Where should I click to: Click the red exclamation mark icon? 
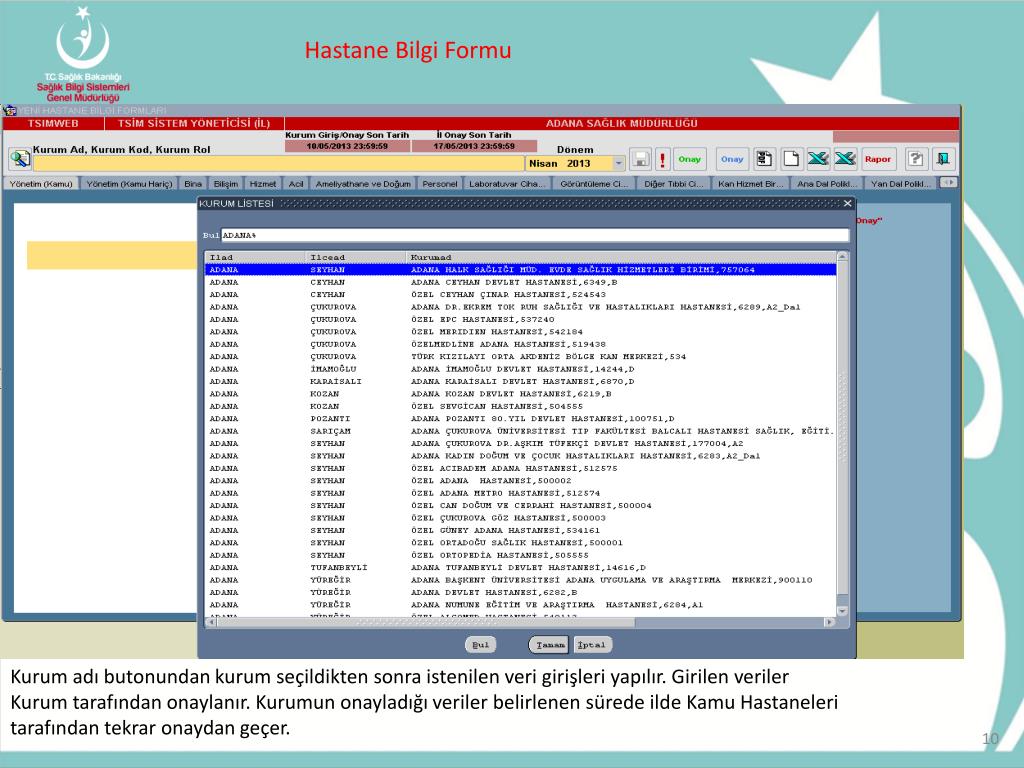click(x=662, y=159)
